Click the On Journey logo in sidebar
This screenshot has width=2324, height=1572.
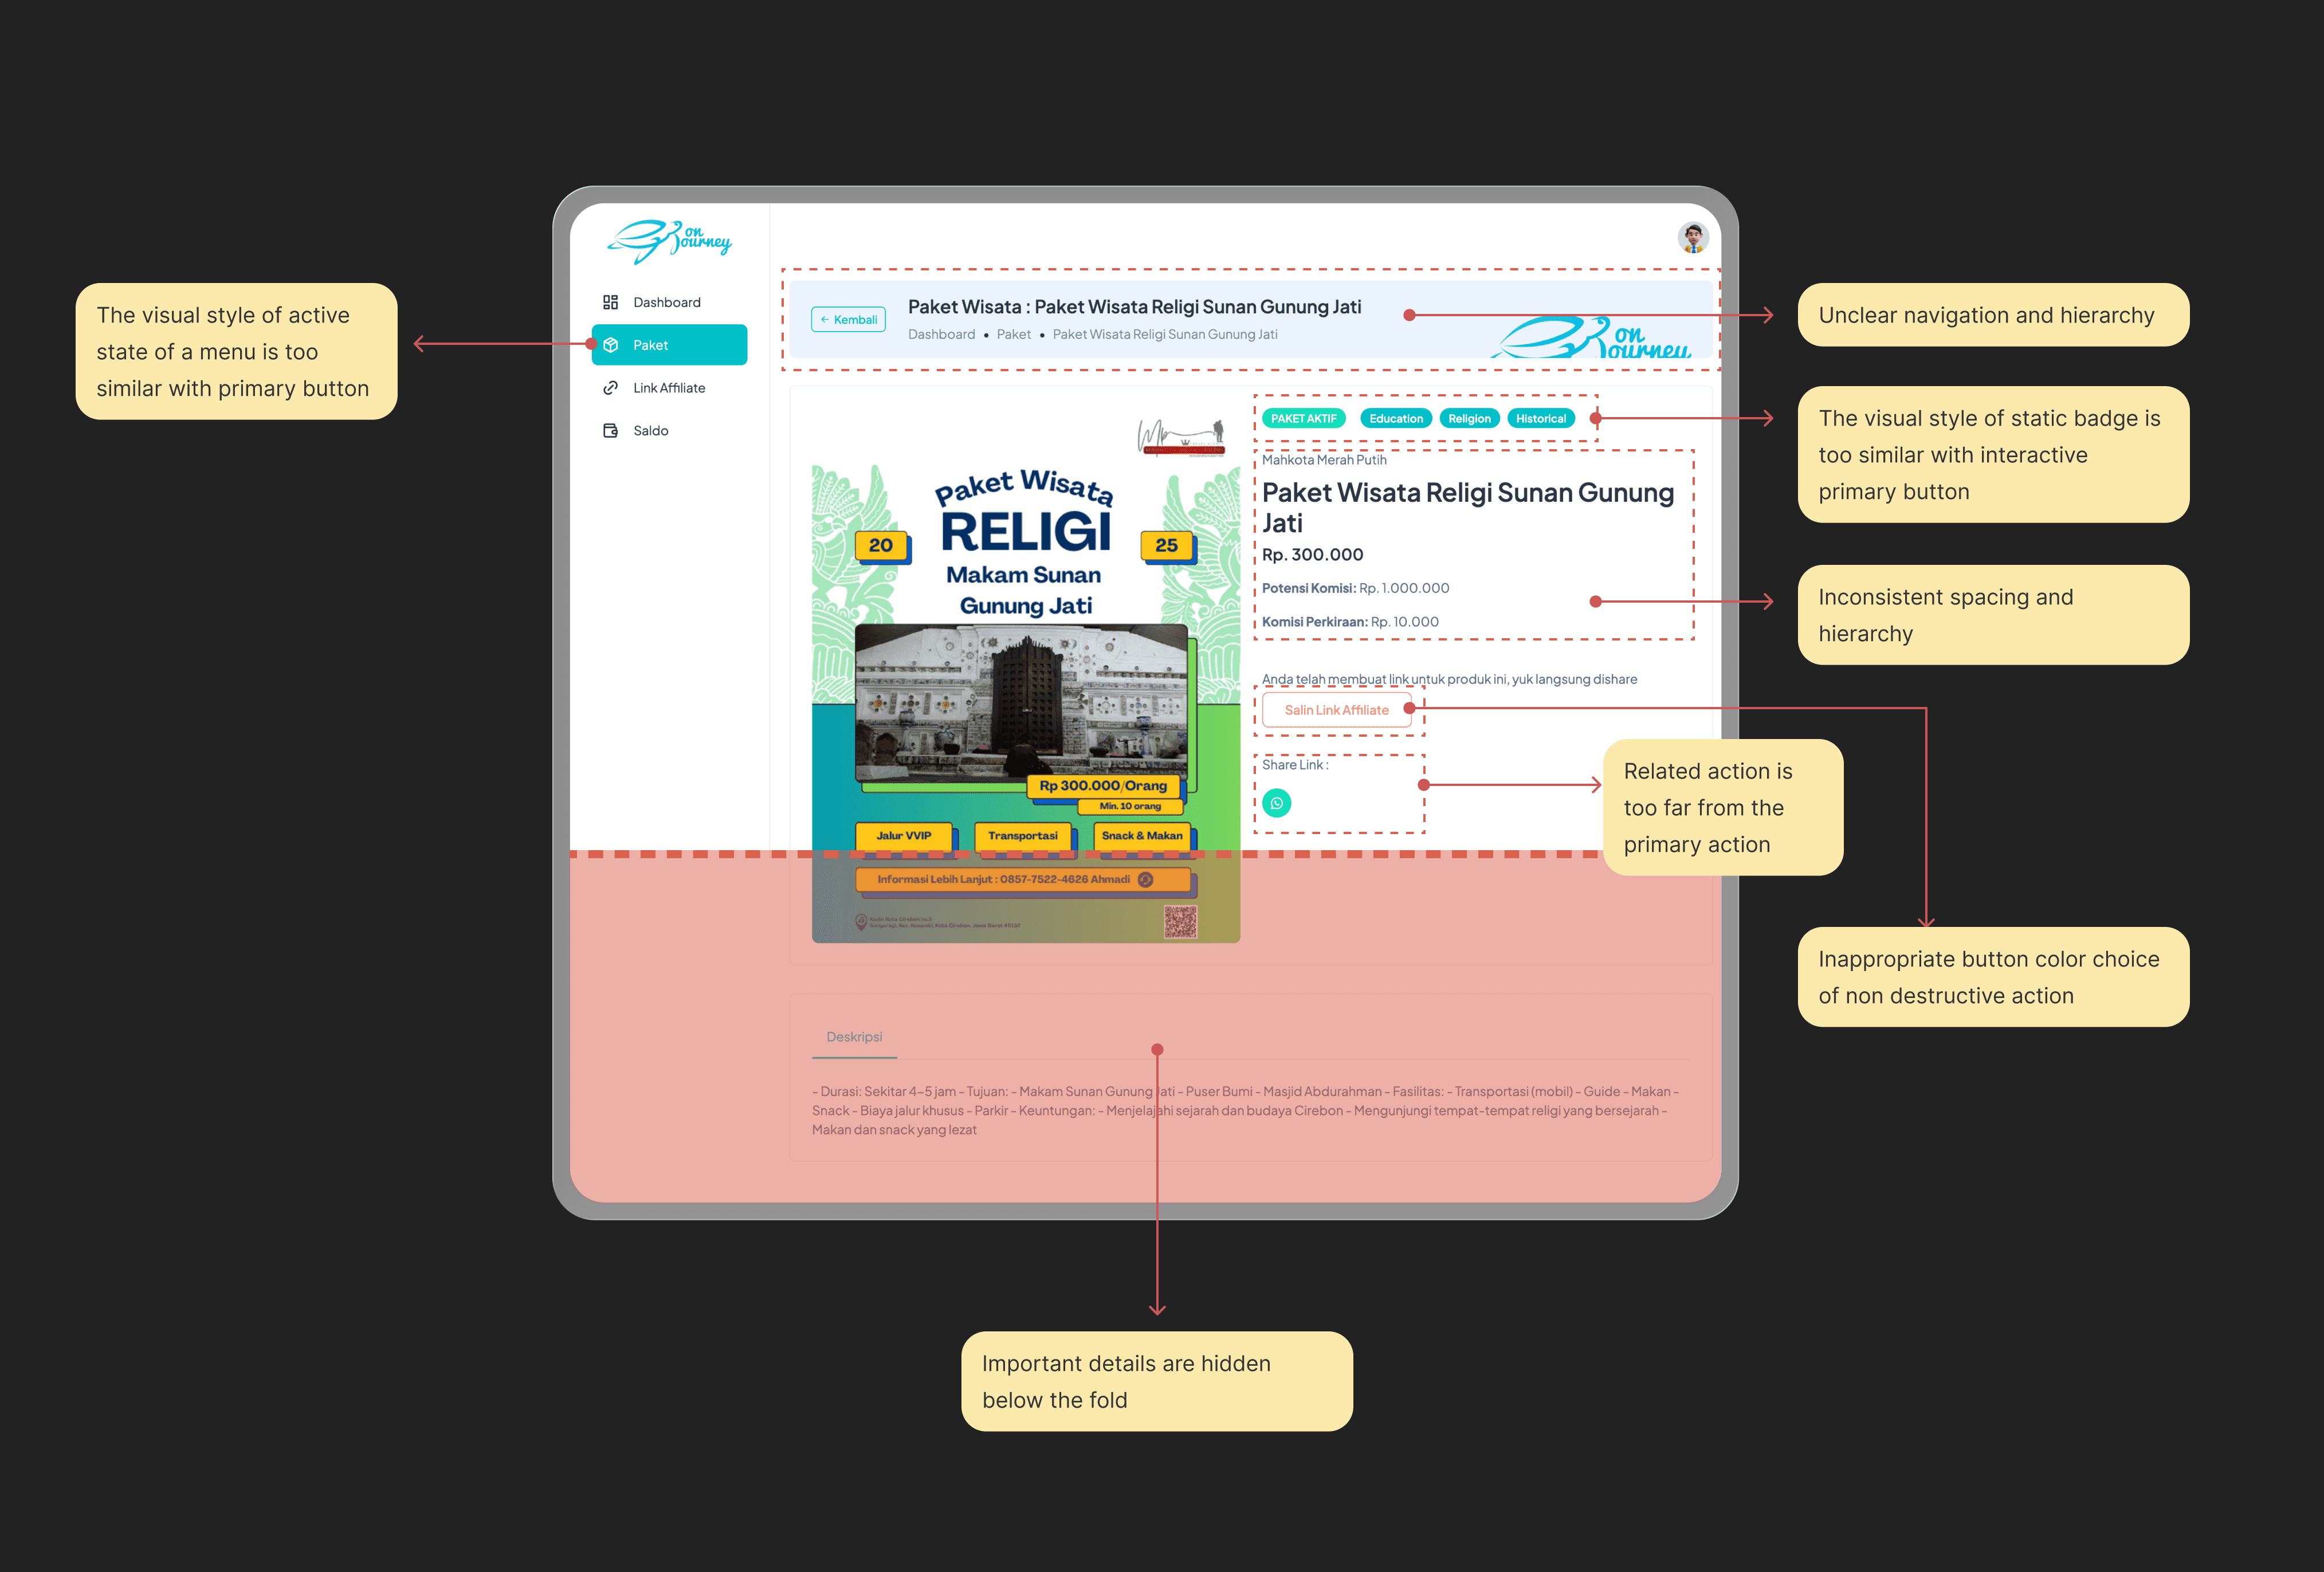(669, 241)
